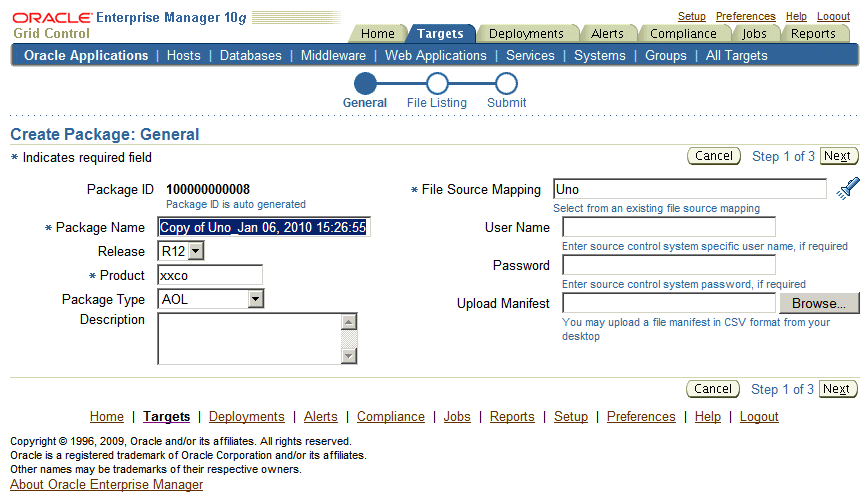Click the General step label
This screenshot has width=863, height=504.
pos(365,103)
